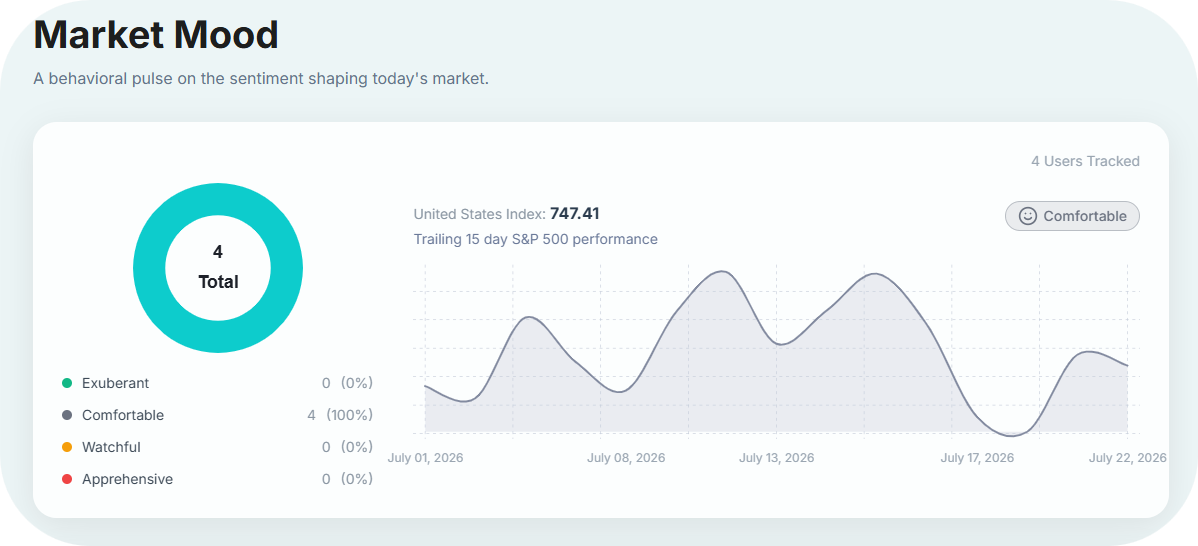The width and height of the screenshot is (1198, 546).
Task: Select the Watchful legend label
Action: (111, 447)
